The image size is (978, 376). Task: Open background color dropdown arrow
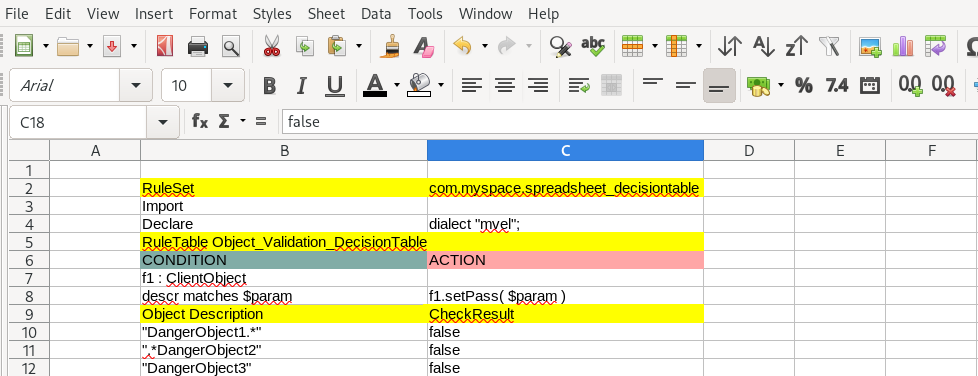click(x=441, y=85)
